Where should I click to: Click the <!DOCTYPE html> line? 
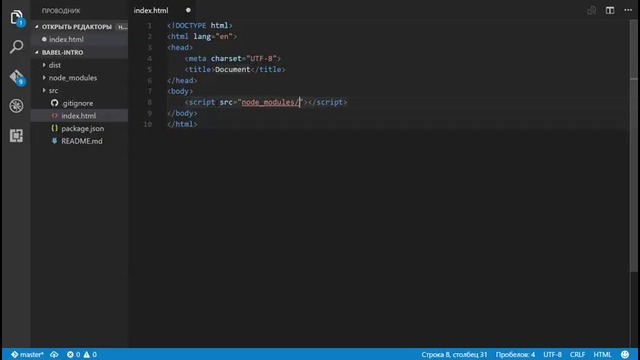point(200,25)
